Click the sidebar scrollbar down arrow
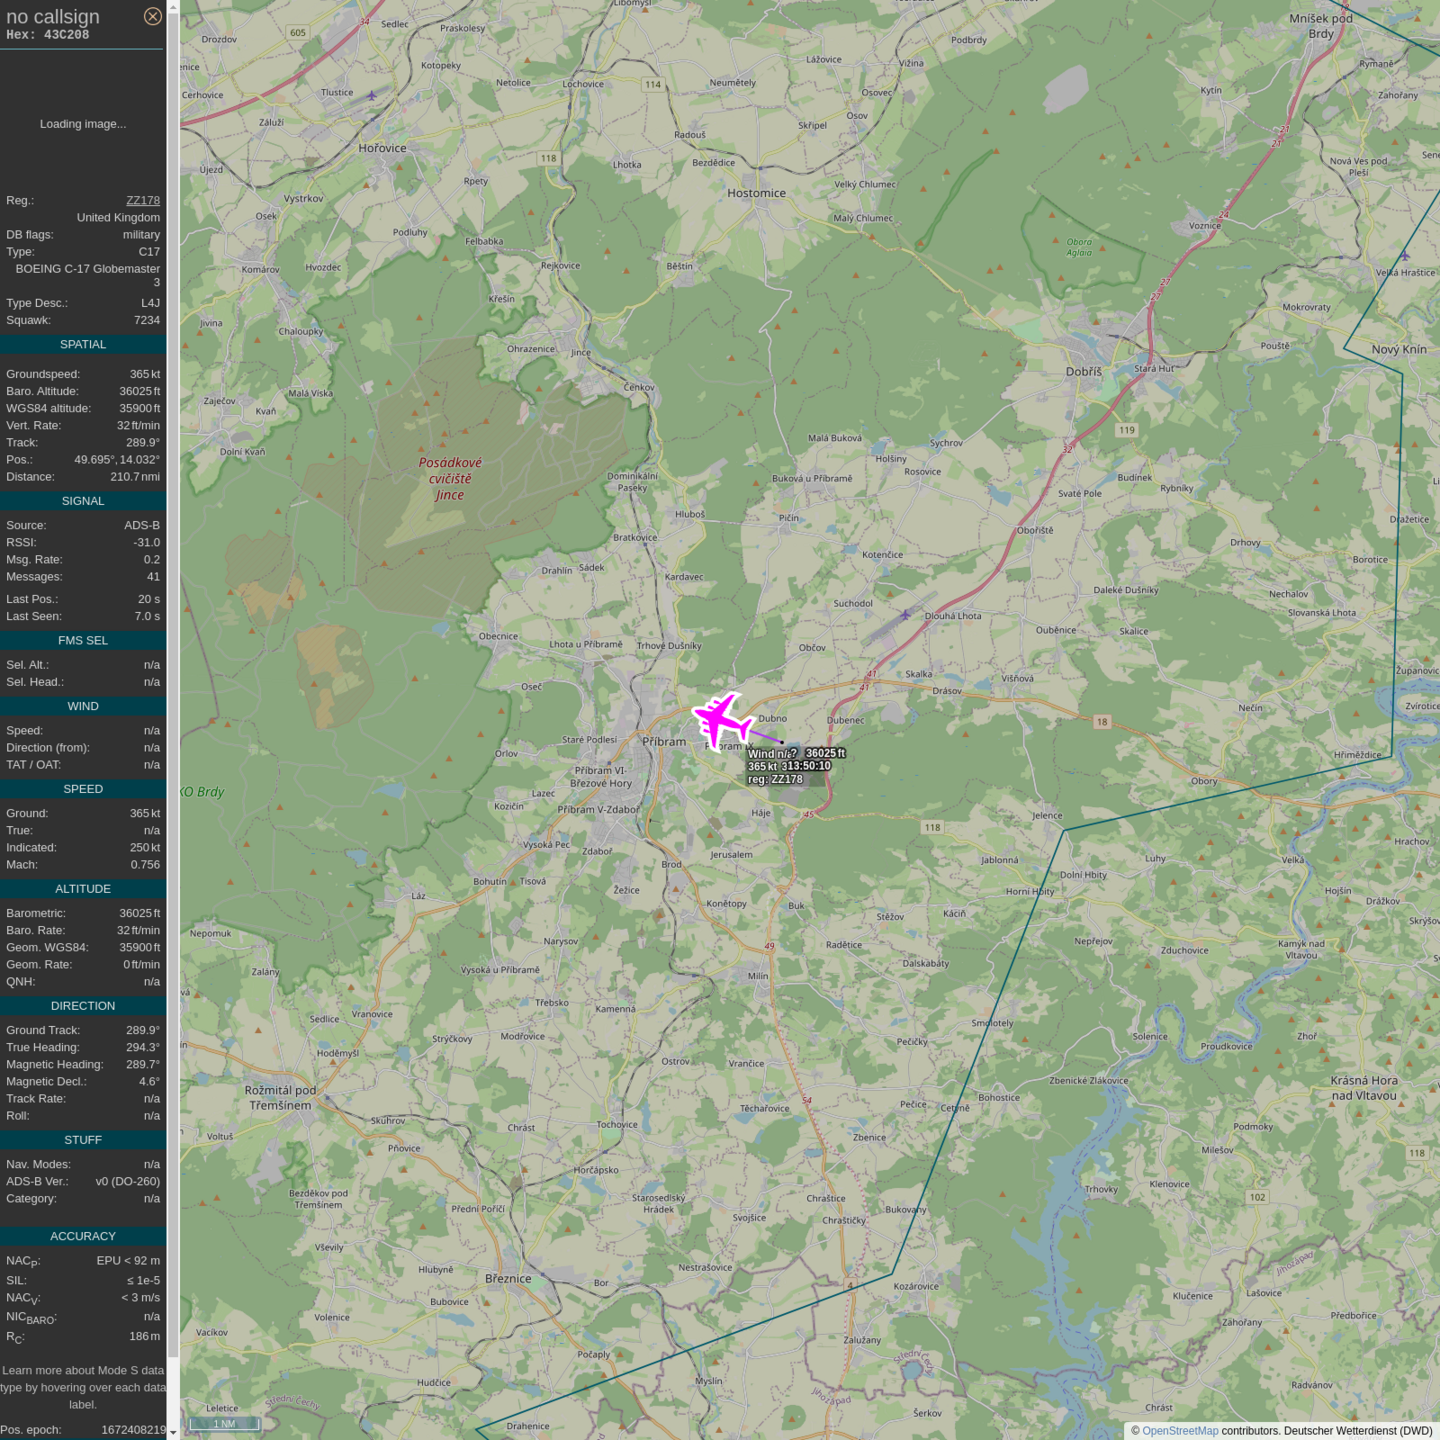The image size is (1440, 1440). coord(173,1432)
